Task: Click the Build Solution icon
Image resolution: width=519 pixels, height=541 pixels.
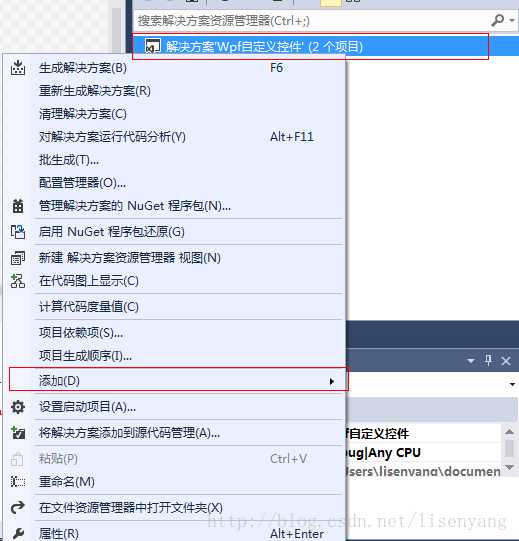Action: pyautogui.click(x=18, y=68)
